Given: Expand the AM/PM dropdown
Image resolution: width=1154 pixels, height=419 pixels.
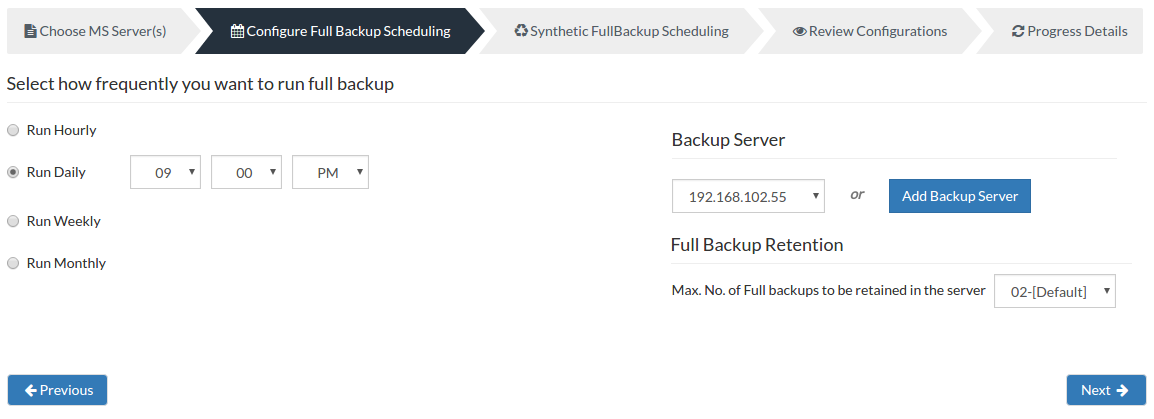Looking at the screenshot, I should 330,172.
